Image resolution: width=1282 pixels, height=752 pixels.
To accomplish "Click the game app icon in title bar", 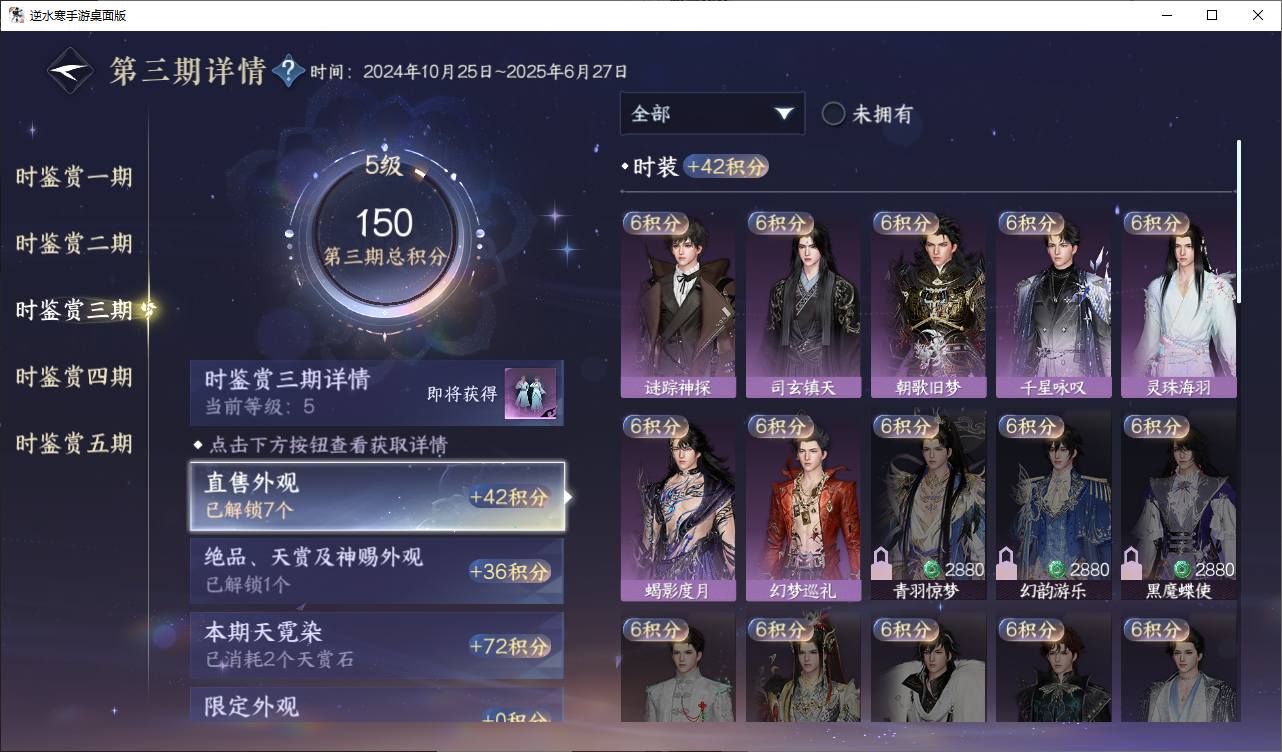I will tap(16, 15).
